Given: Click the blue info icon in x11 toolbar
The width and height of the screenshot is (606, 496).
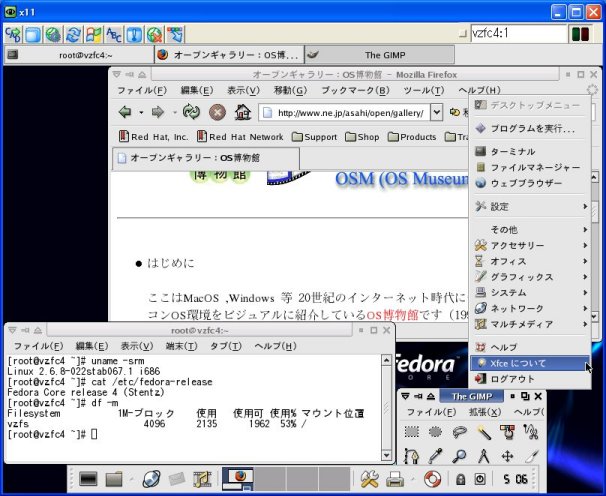Looking at the screenshot, I should pos(134,35).
